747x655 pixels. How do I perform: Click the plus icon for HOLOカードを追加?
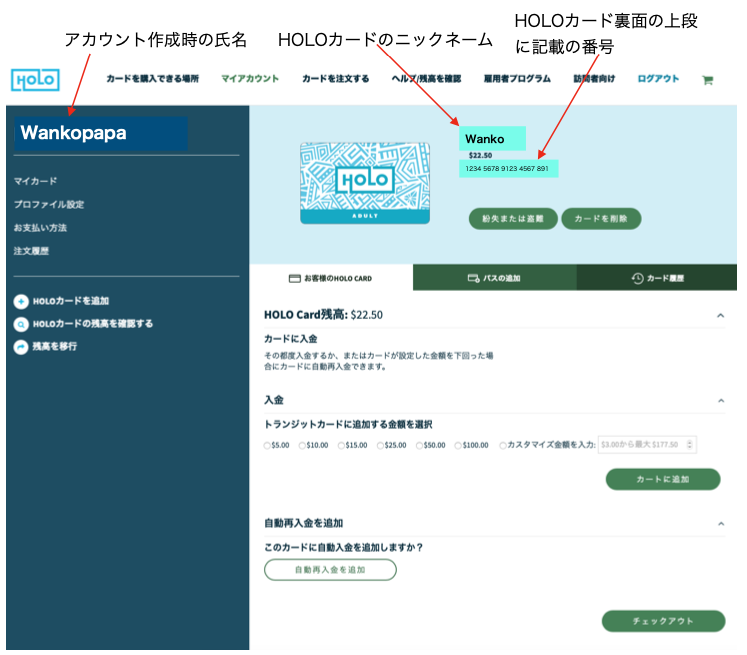[x=21, y=302]
